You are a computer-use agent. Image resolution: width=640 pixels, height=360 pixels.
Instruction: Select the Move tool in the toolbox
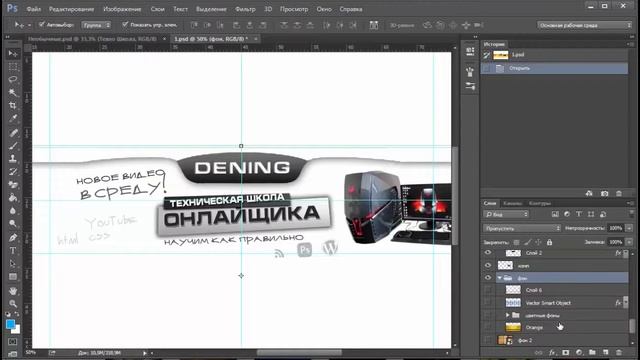13,54
